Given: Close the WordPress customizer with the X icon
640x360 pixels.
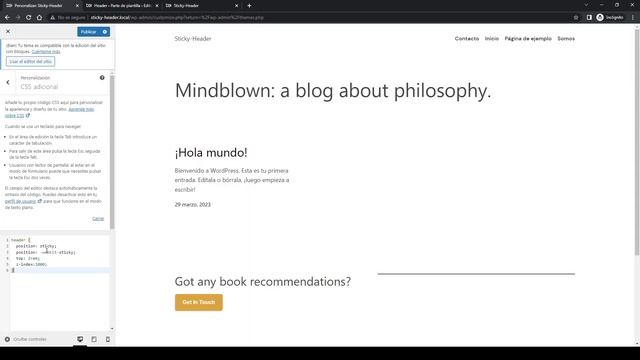Looking at the screenshot, I should (x=8, y=31).
